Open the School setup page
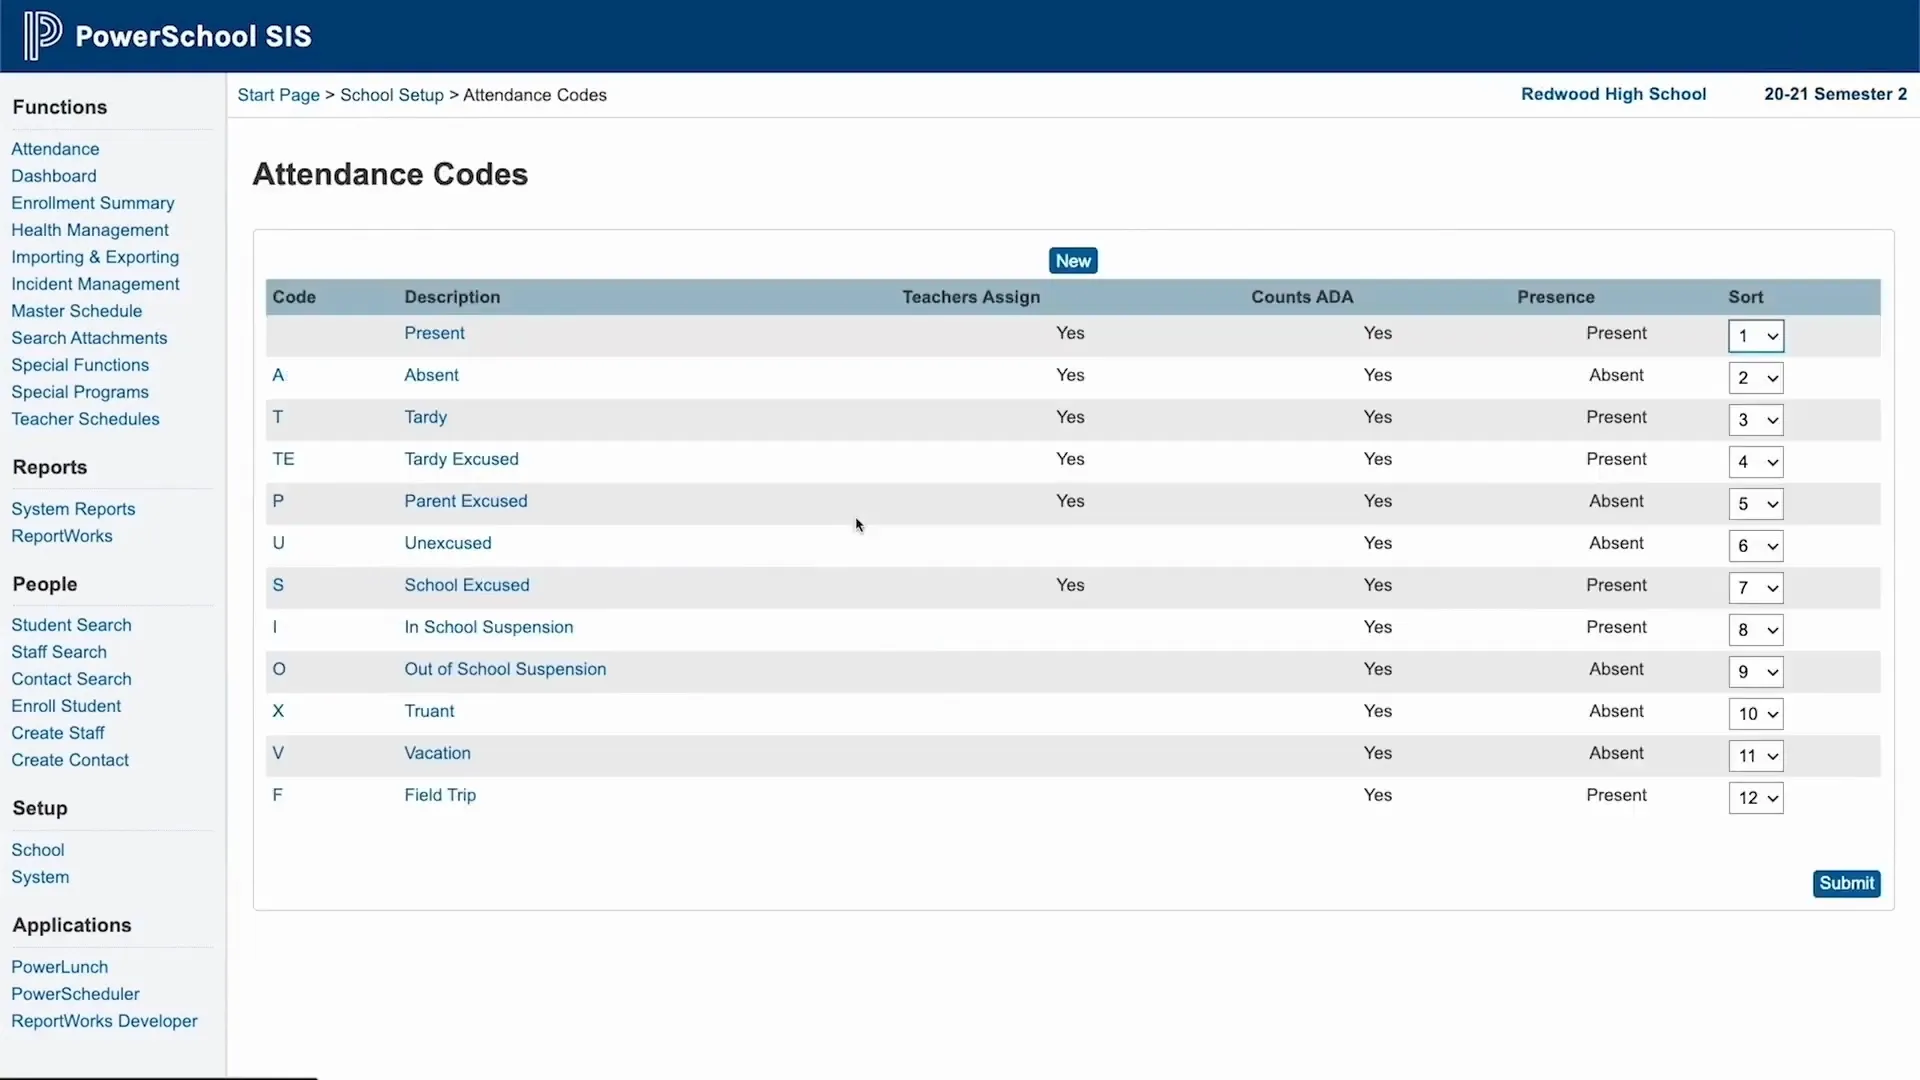The width and height of the screenshot is (1920, 1080). click(x=37, y=849)
